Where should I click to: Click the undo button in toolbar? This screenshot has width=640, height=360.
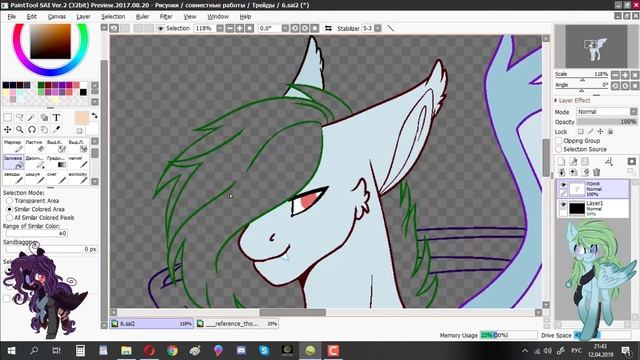point(114,28)
